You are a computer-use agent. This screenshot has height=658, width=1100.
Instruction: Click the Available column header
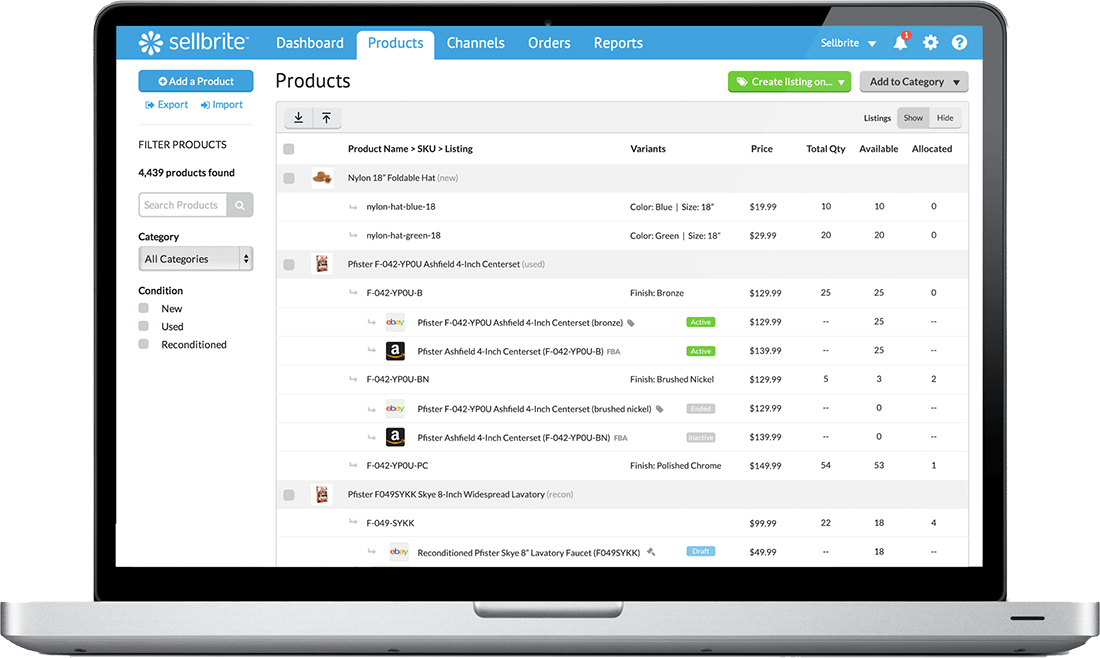878,149
